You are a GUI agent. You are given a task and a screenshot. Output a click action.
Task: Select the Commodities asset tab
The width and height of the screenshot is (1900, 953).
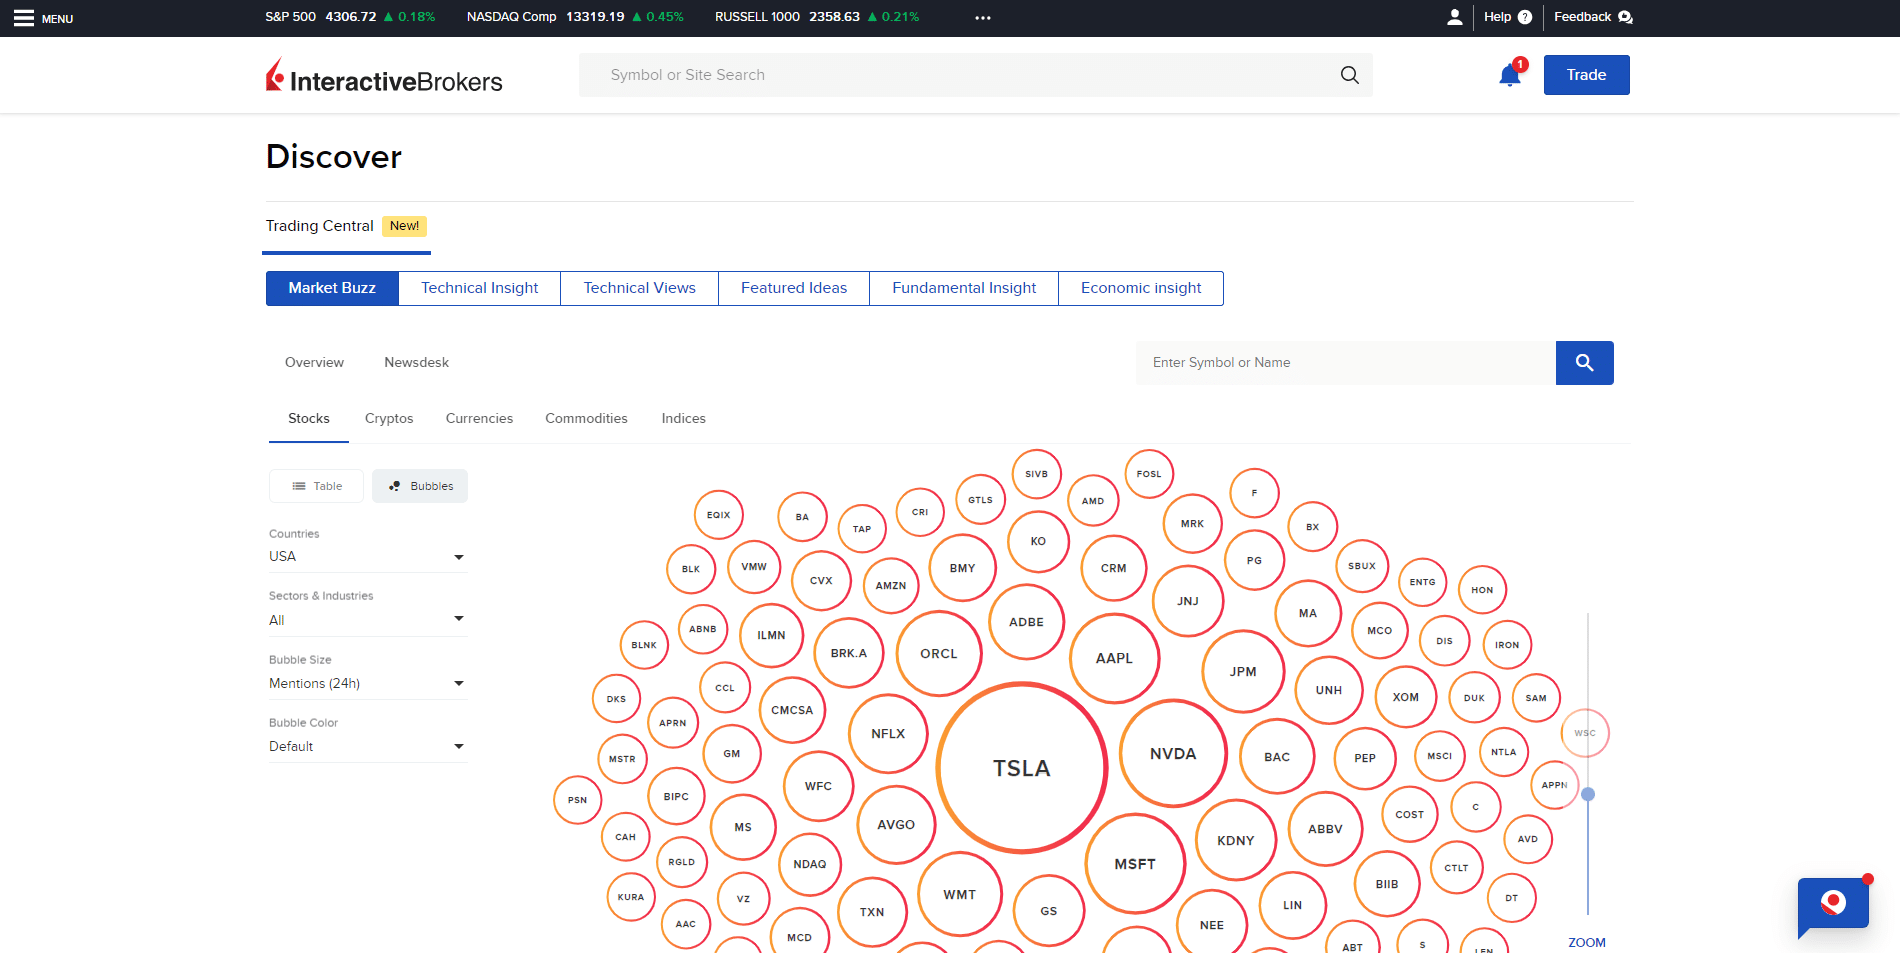click(x=586, y=418)
